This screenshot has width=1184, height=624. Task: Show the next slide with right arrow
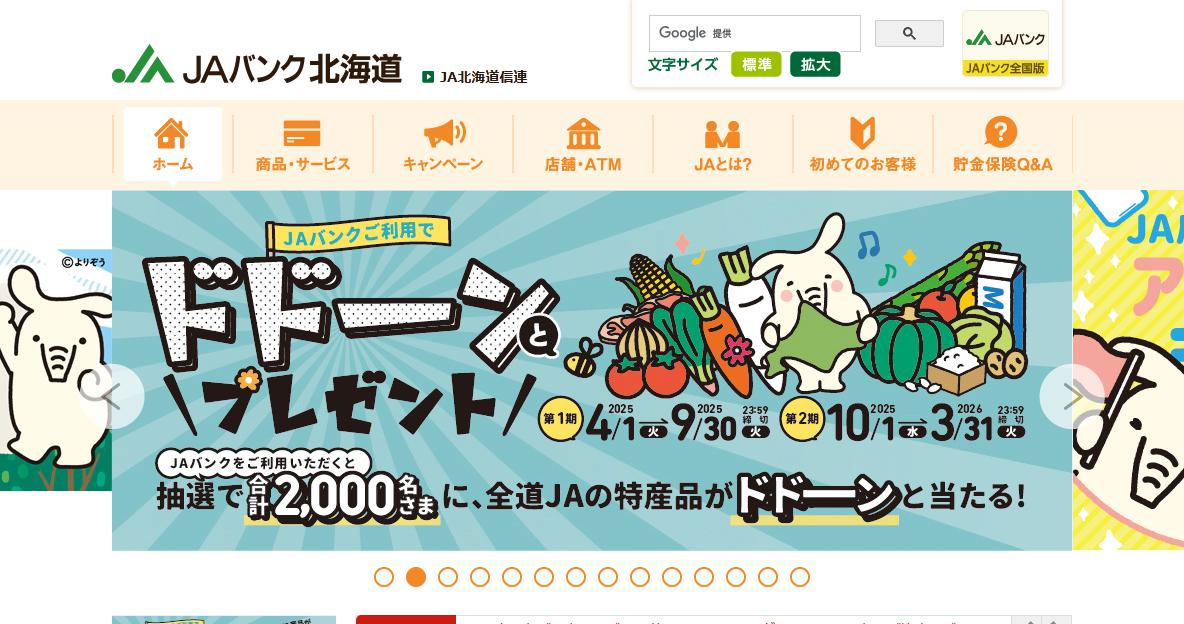(1071, 397)
